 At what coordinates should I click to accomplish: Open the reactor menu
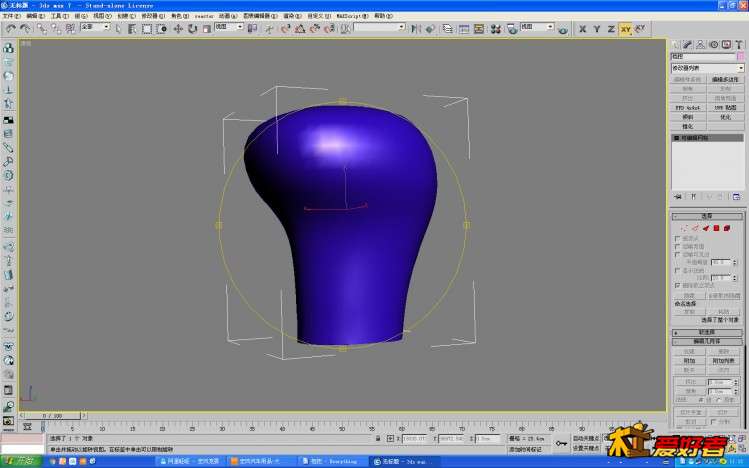tap(203, 16)
